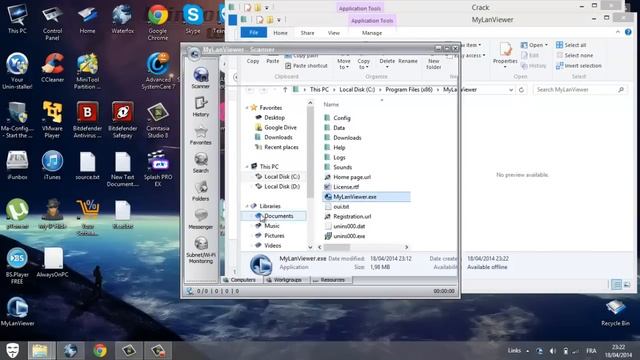Image resolution: width=640 pixels, height=360 pixels.
Task: Open History in MyLanViewer sidebar
Action: (201, 107)
